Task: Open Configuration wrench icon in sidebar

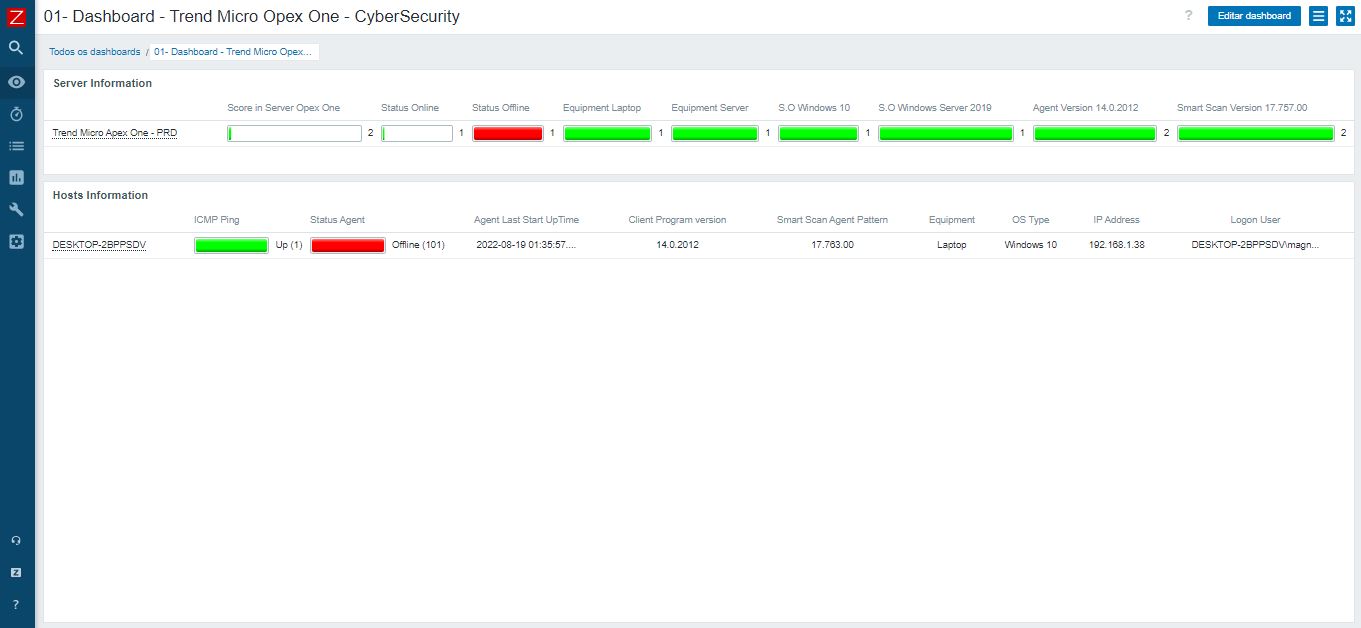Action: click(x=16, y=210)
